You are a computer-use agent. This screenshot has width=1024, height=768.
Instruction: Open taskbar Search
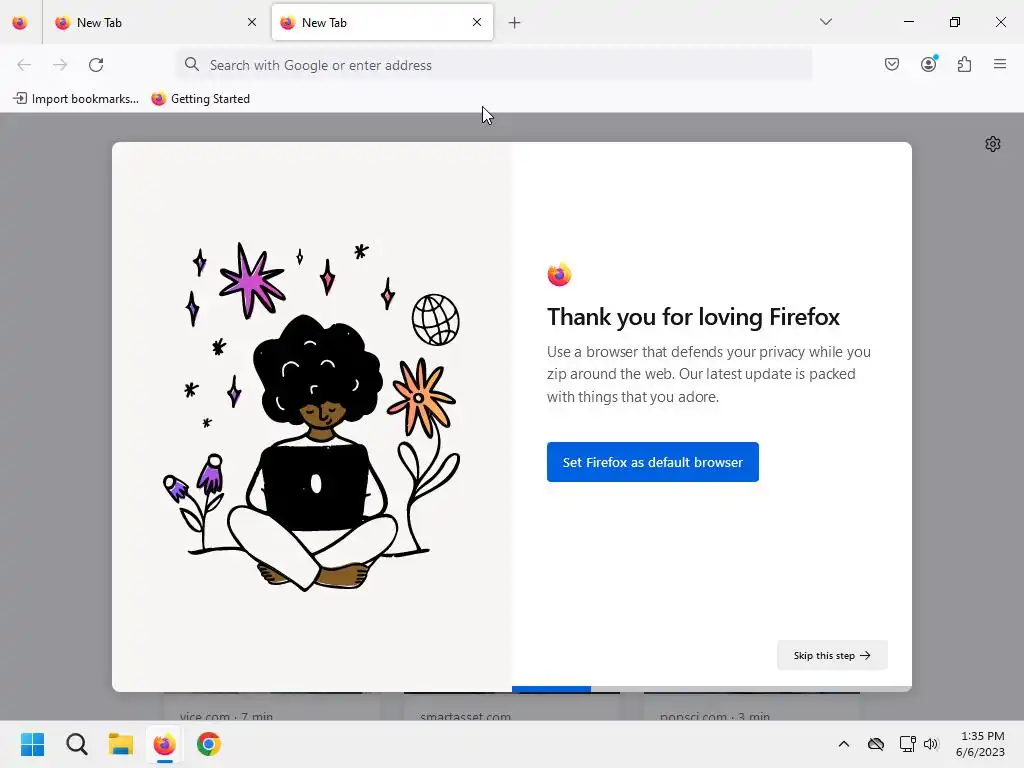[76, 744]
